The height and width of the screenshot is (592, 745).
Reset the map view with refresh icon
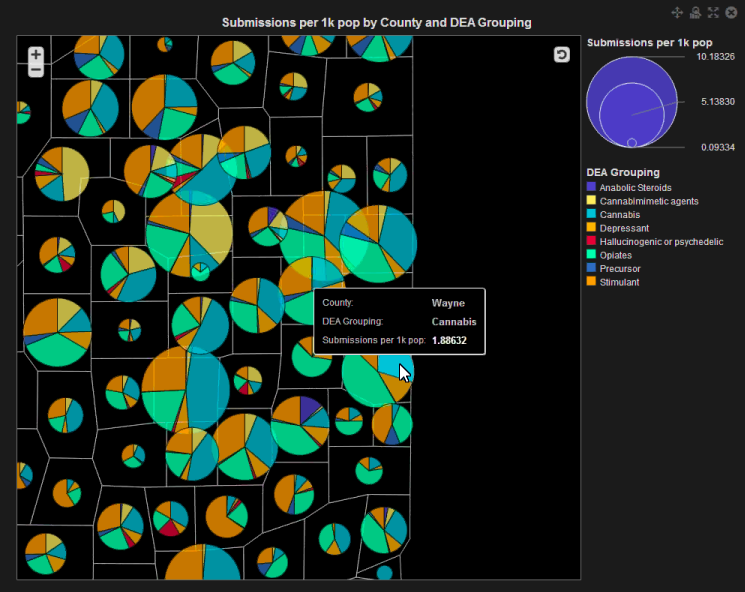[x=561, y=55]
